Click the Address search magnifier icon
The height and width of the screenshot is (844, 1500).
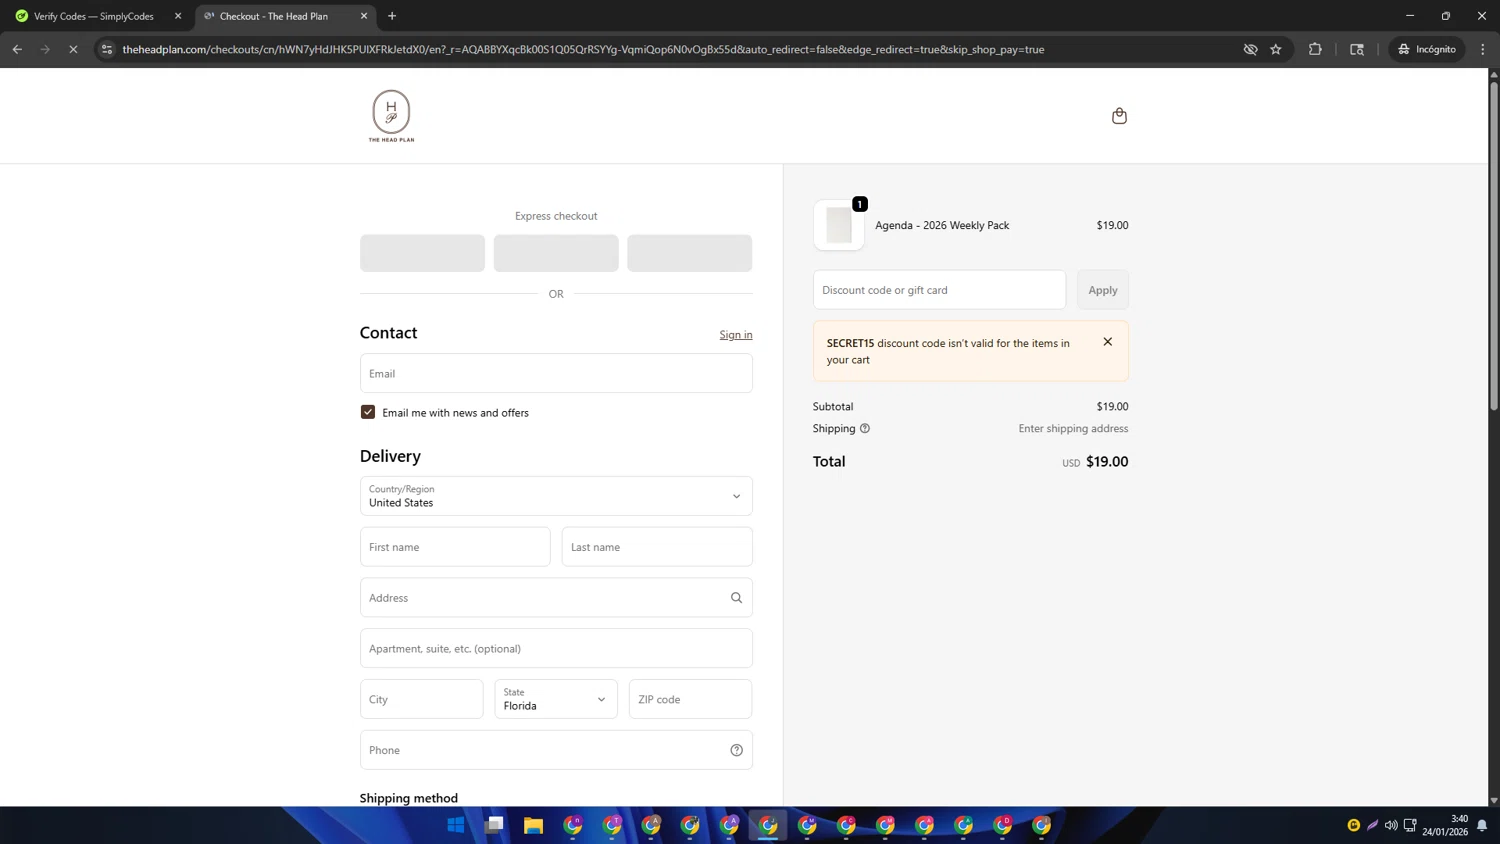tap(736, 598)
